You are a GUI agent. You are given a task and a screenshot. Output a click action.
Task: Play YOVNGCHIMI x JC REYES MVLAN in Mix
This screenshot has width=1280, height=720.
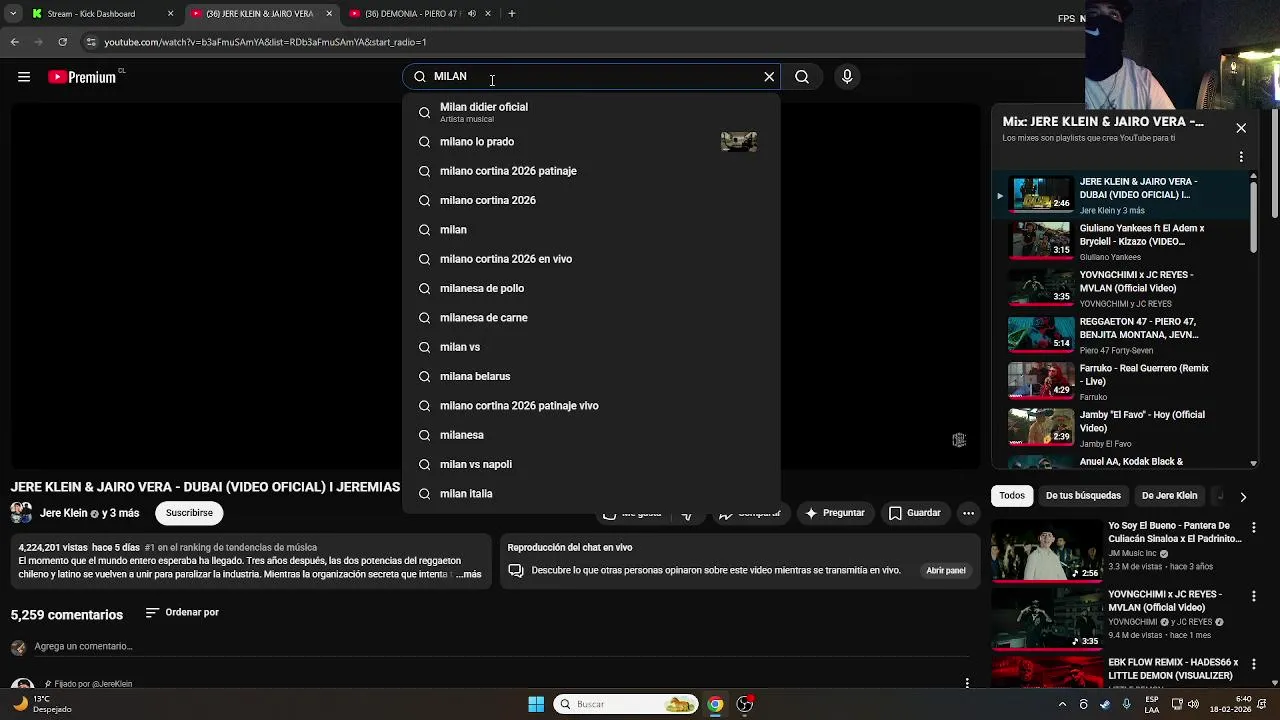pos(1120,288)
